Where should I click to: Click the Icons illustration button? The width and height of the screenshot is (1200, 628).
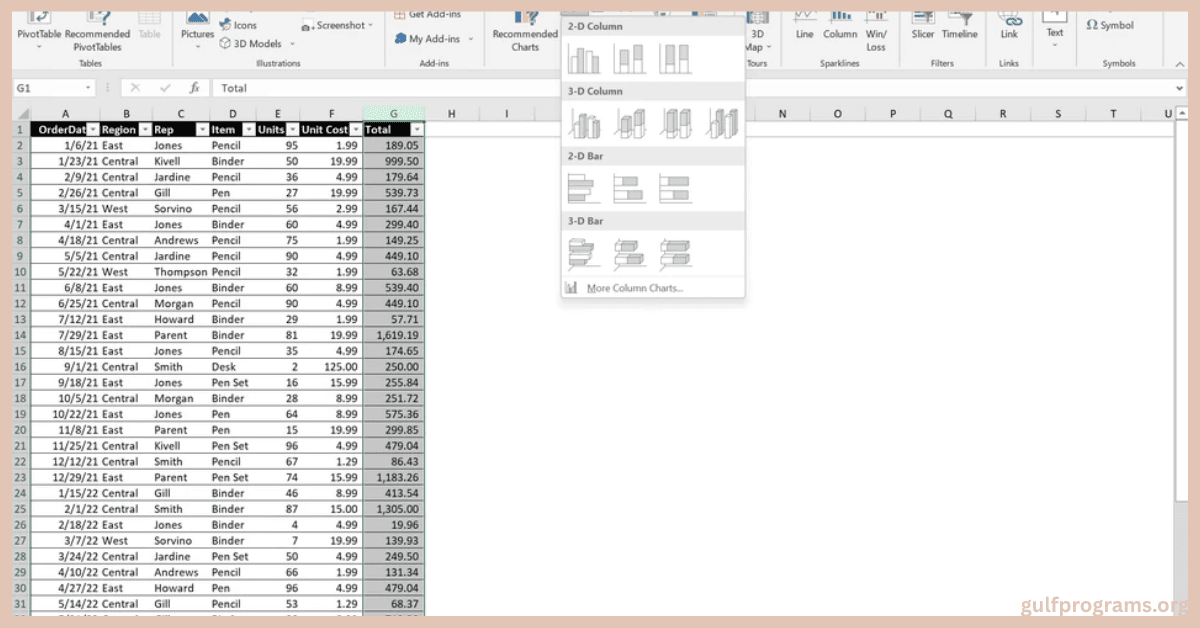coord(238,25)
